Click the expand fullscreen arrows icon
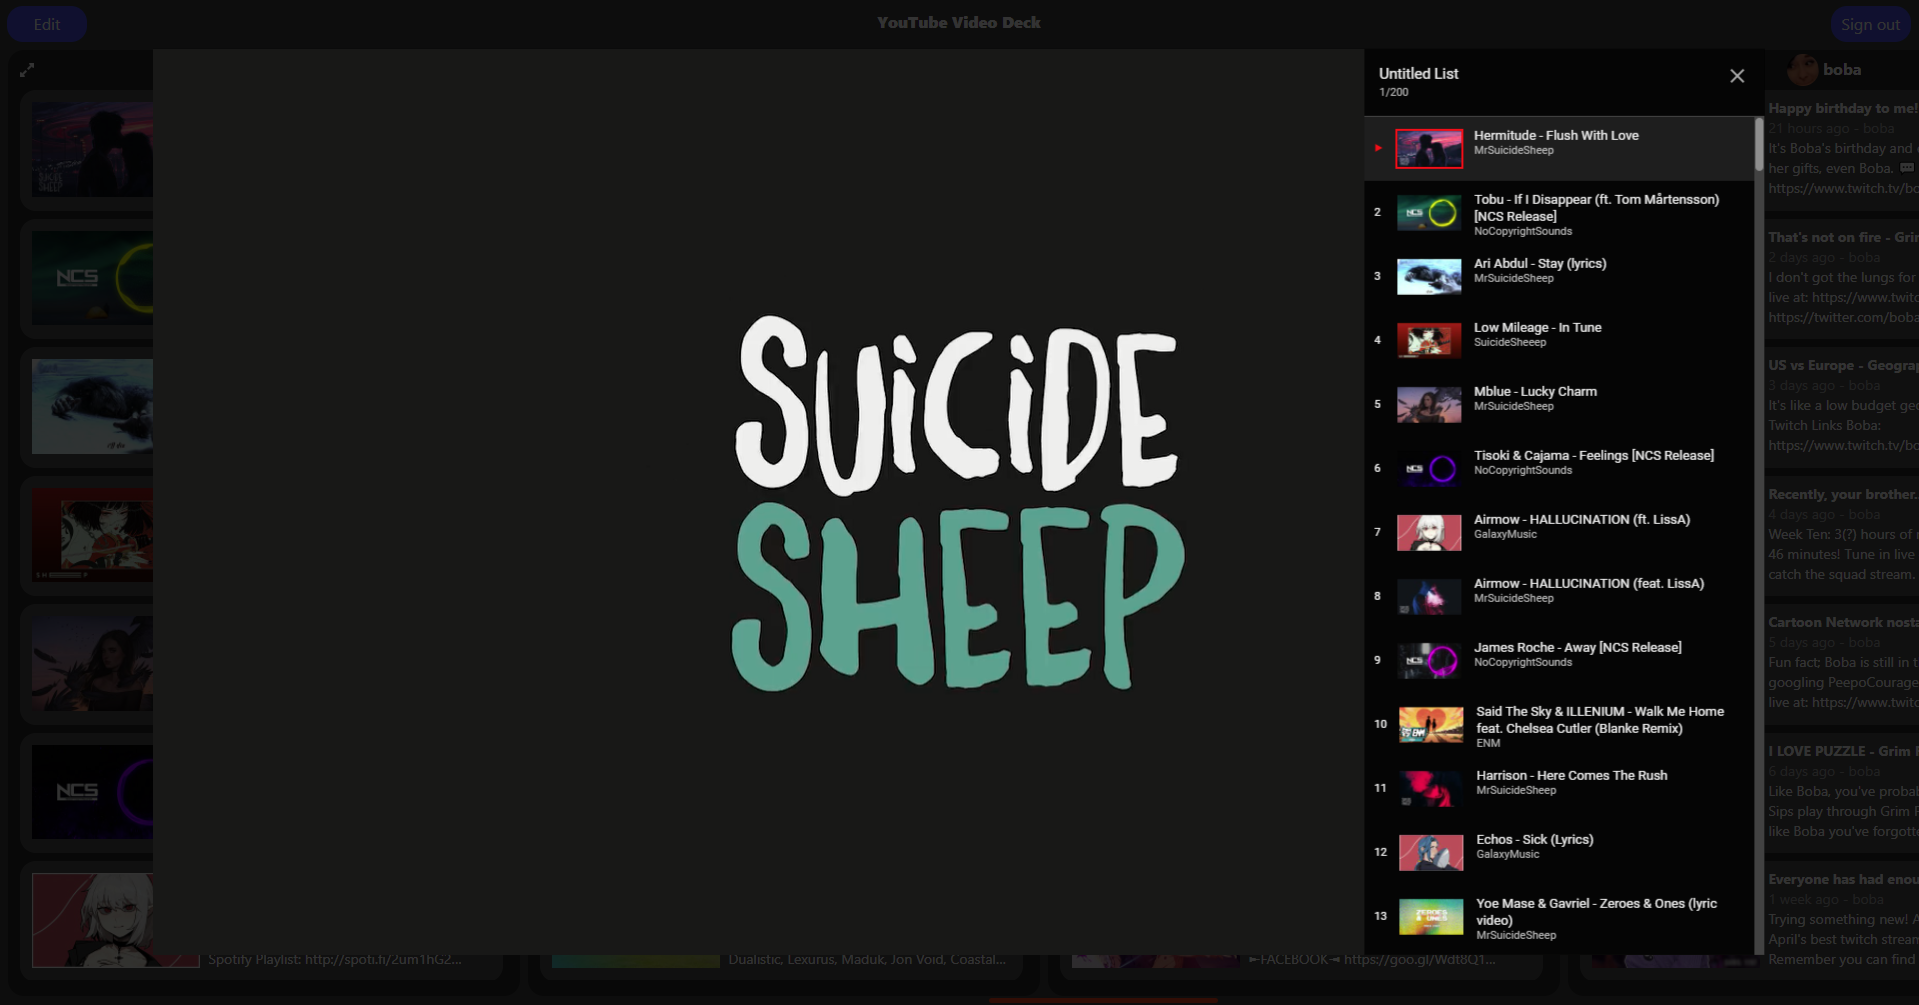Screen dimensions: 1919x1005 (x=27, y=70)
